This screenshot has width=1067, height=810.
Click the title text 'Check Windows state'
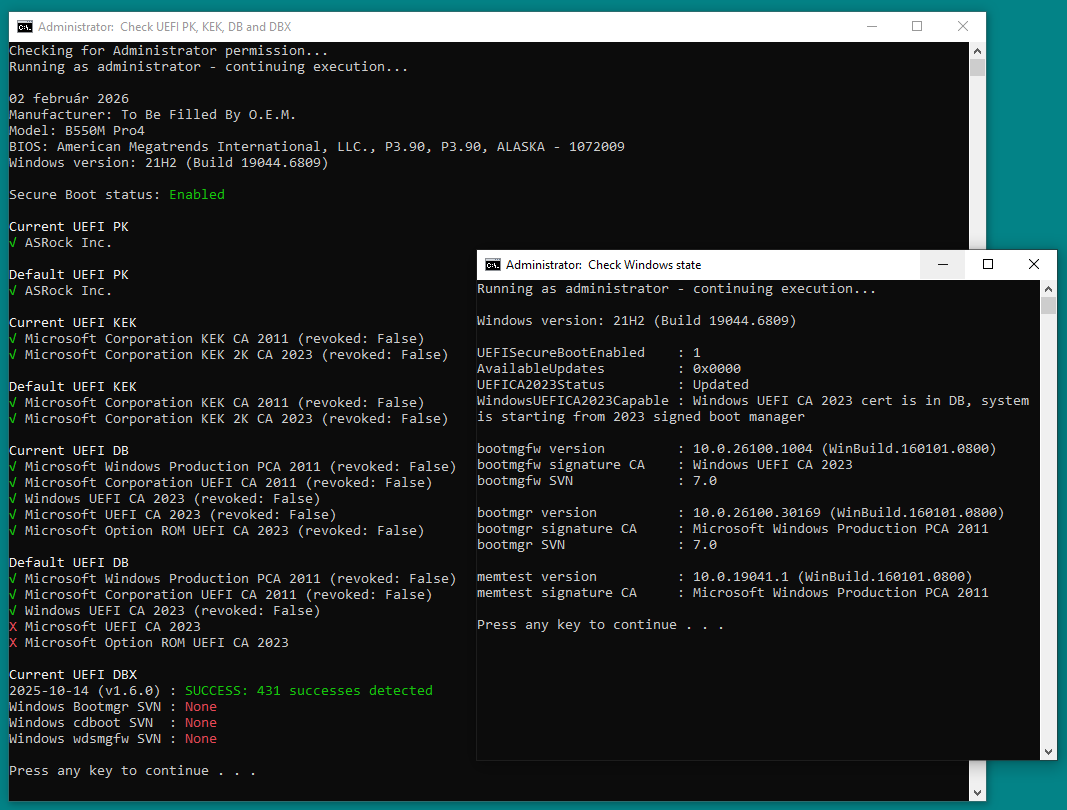click(644, 265)
